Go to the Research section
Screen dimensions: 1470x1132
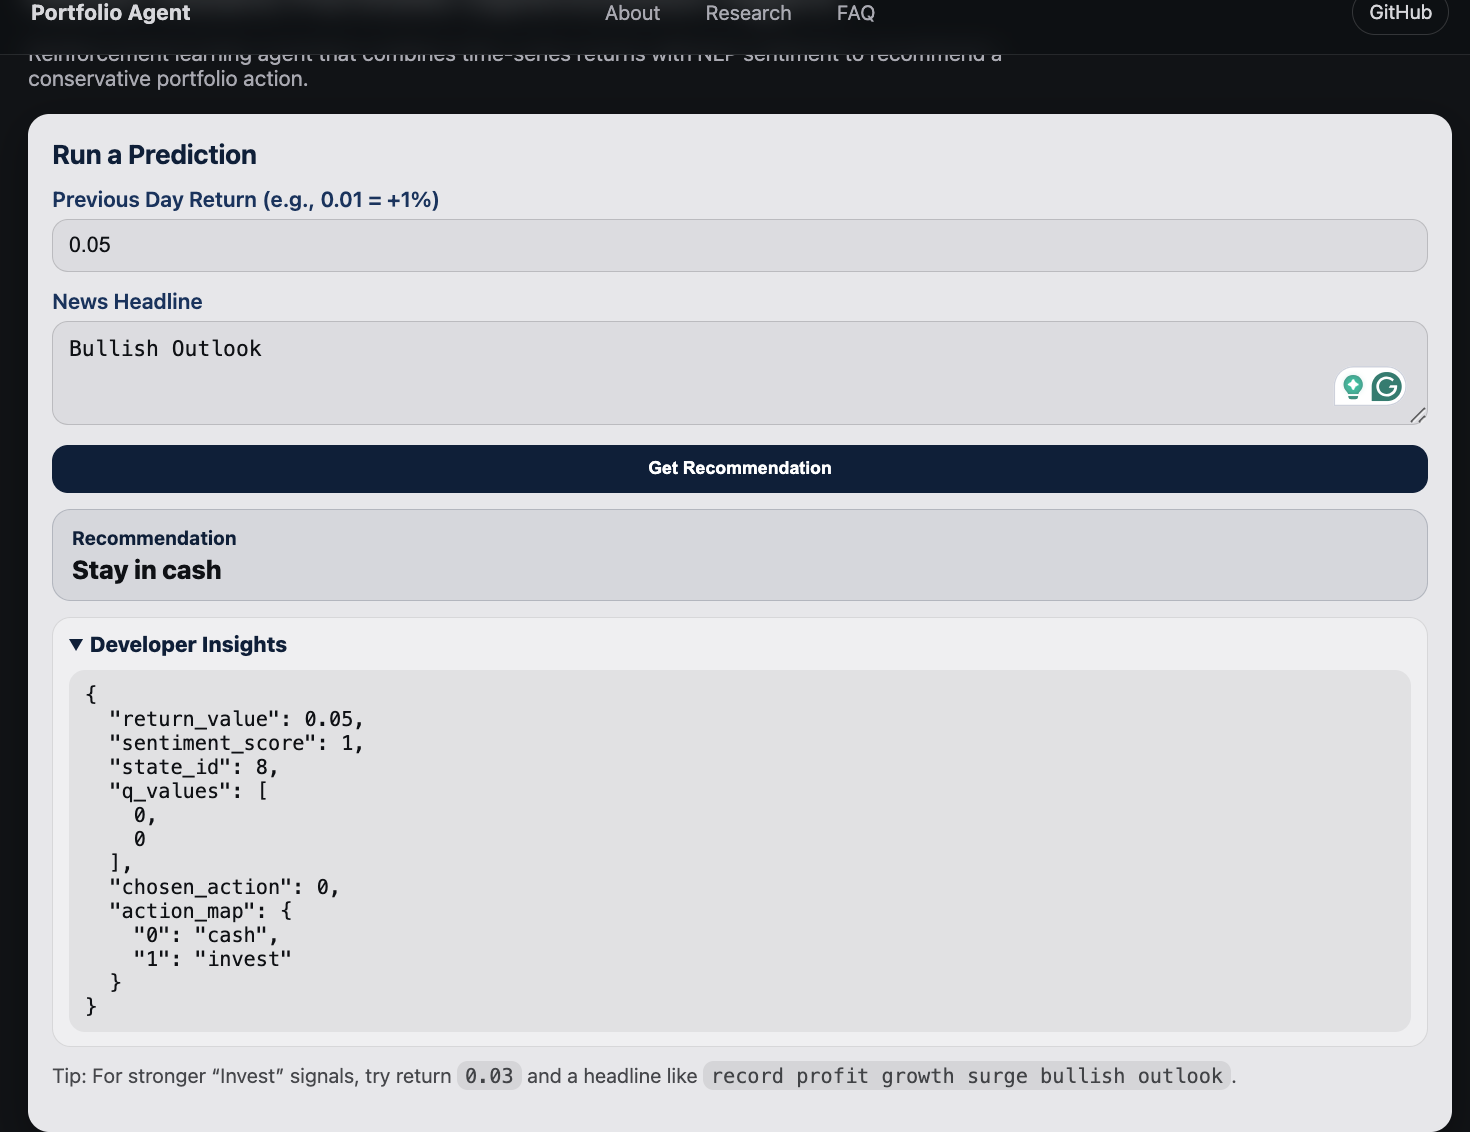point(748,14)
